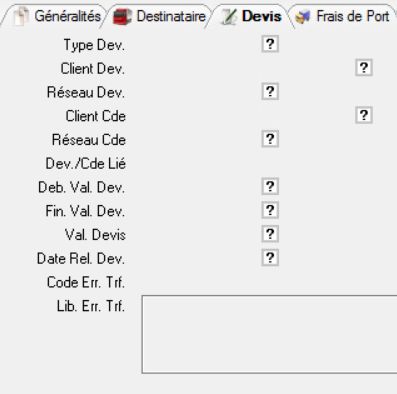The height and width of the screenshot is (394, 397).
Task: Click the red truck icon on Destinataire tab
Action: (x=122, y=16)
